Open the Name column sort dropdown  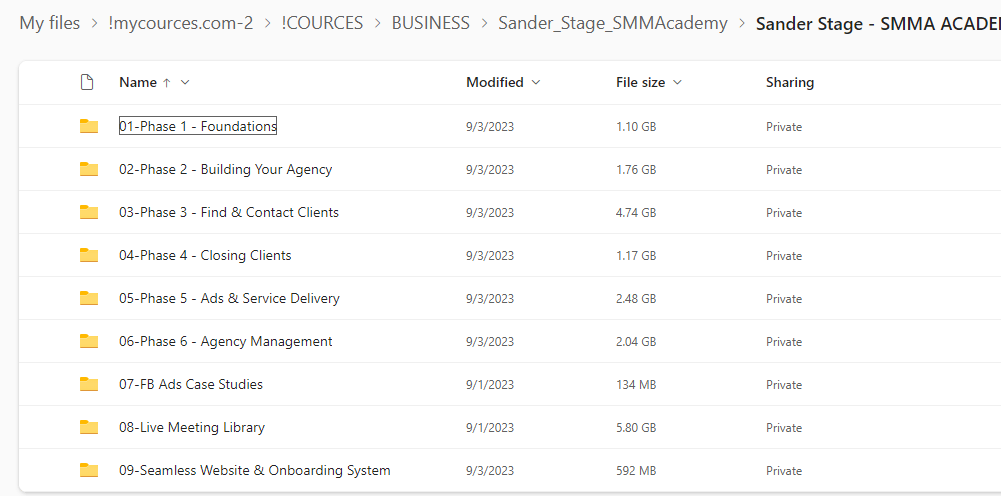click(x=185, y=82)
